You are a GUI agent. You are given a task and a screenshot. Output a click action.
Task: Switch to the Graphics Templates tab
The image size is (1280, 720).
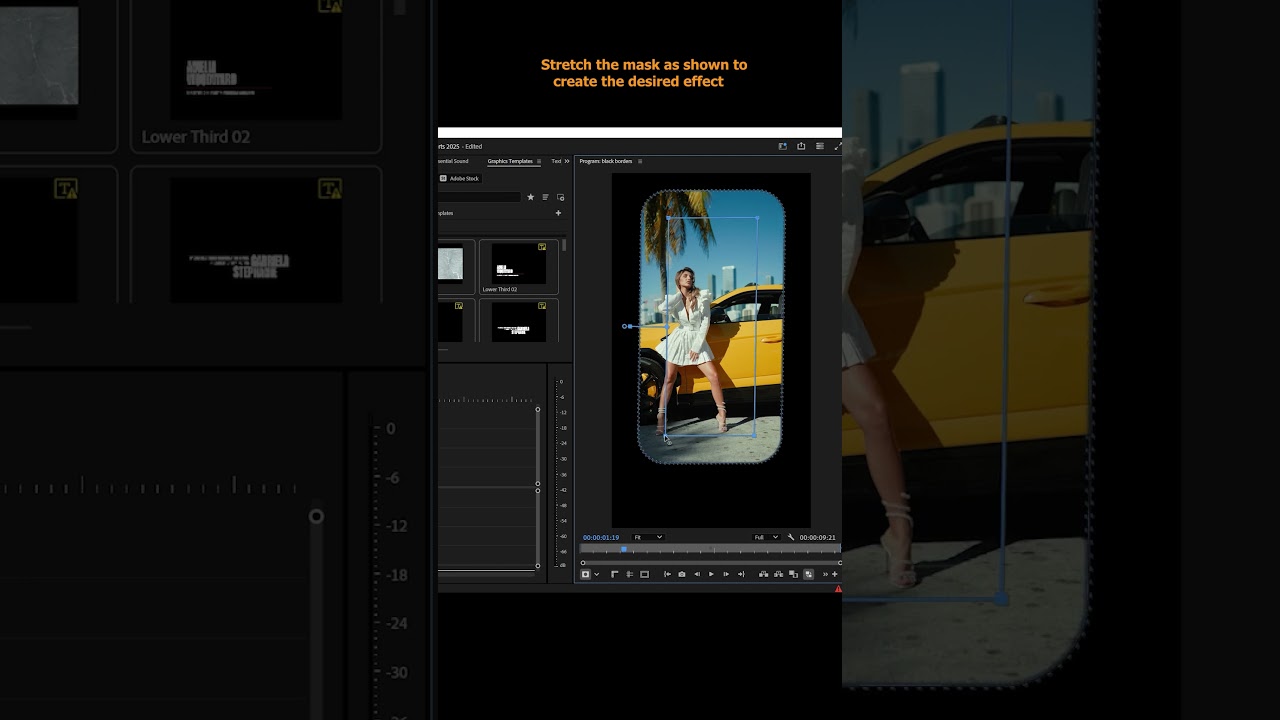pos(510,161)
